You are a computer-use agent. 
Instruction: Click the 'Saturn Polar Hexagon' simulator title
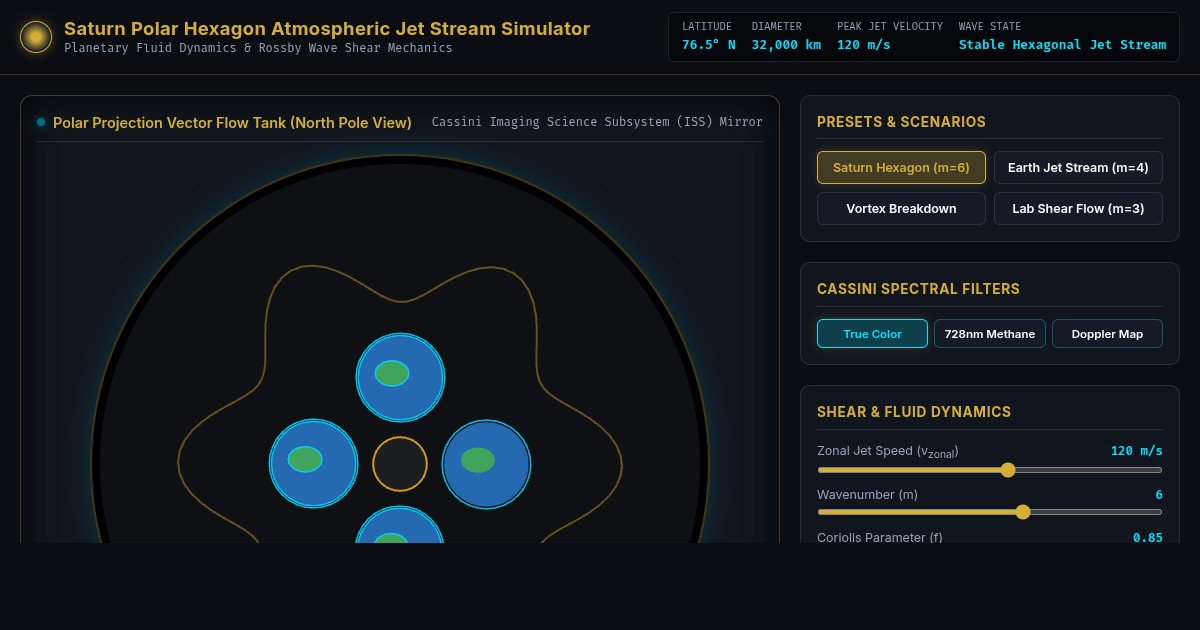[327, 29]
